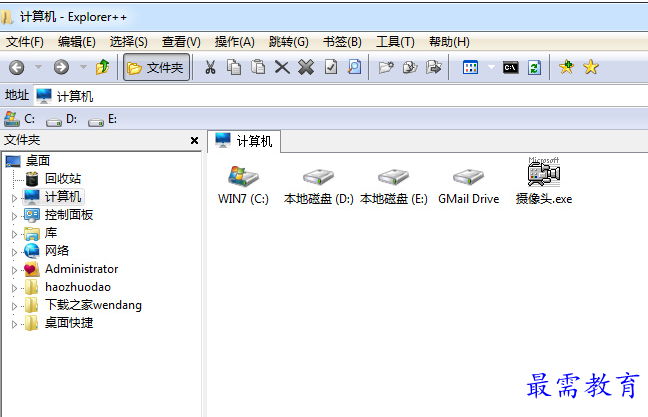This screenshot has width=648, height=417.
Task: Open the Back history dropdown arrow
Action: 38,67
